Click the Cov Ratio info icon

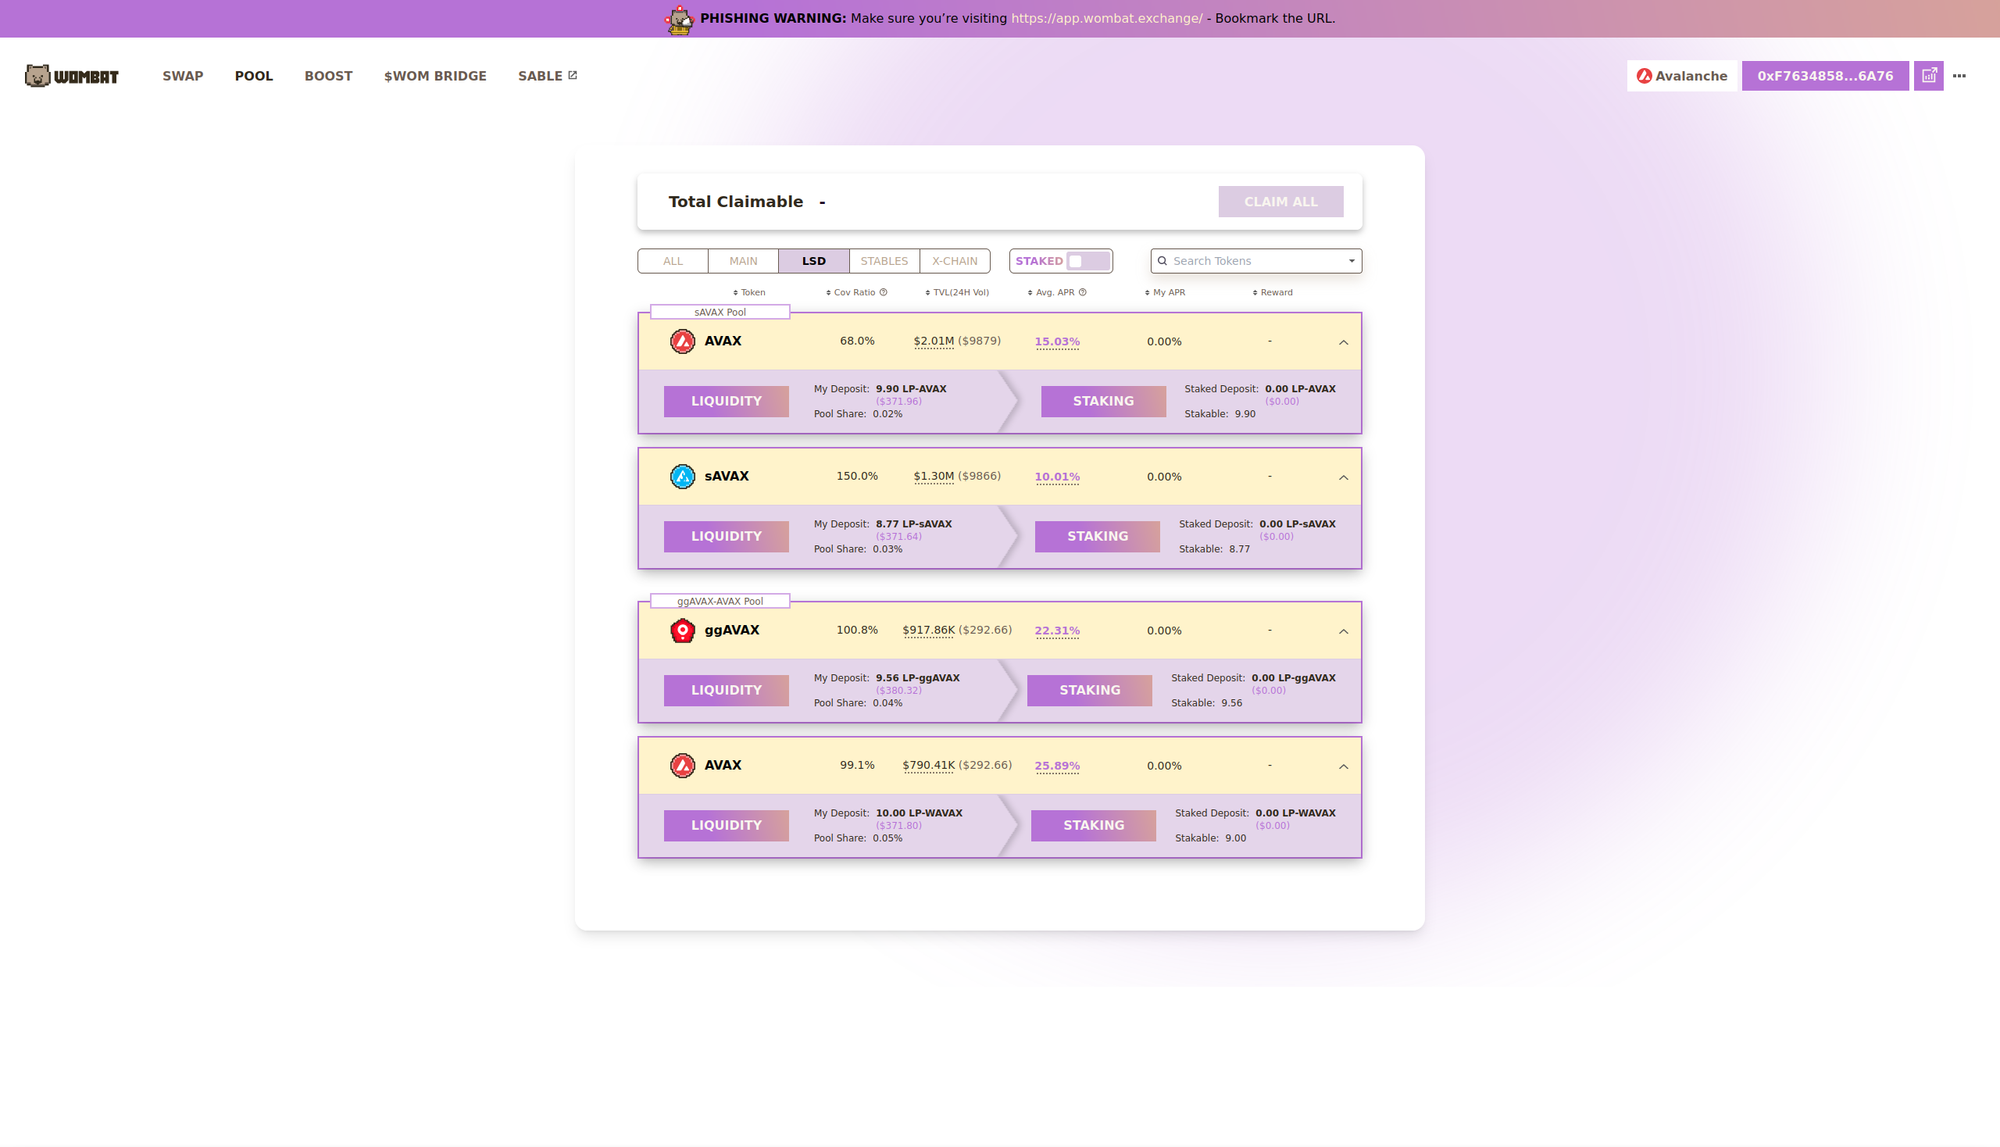(883, 293)
